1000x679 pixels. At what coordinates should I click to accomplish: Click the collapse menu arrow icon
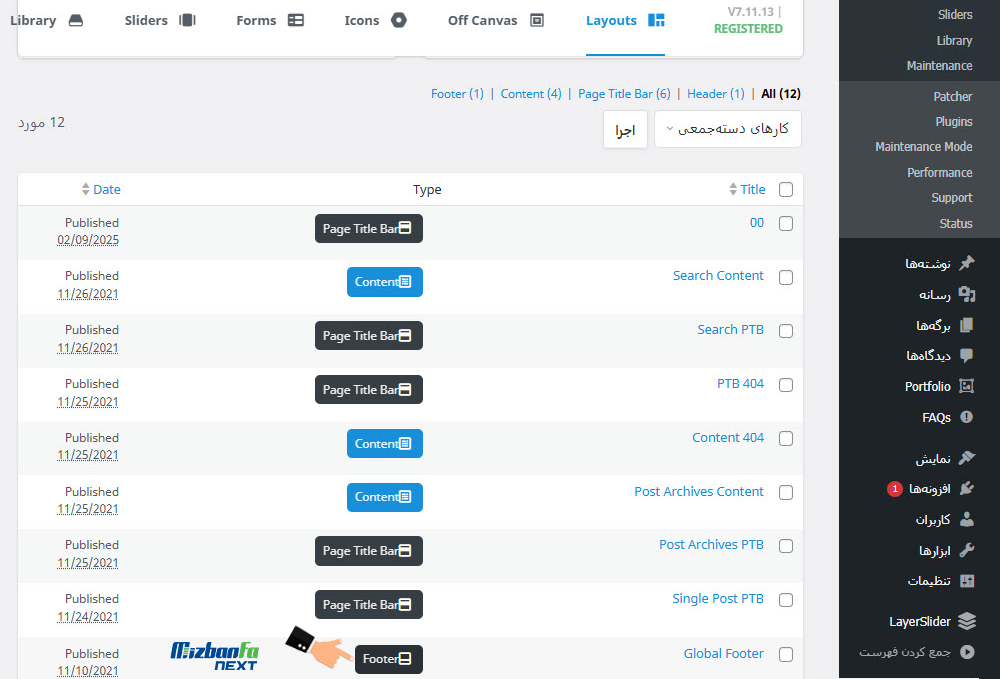pyautogui.click(x=967, y=652)
